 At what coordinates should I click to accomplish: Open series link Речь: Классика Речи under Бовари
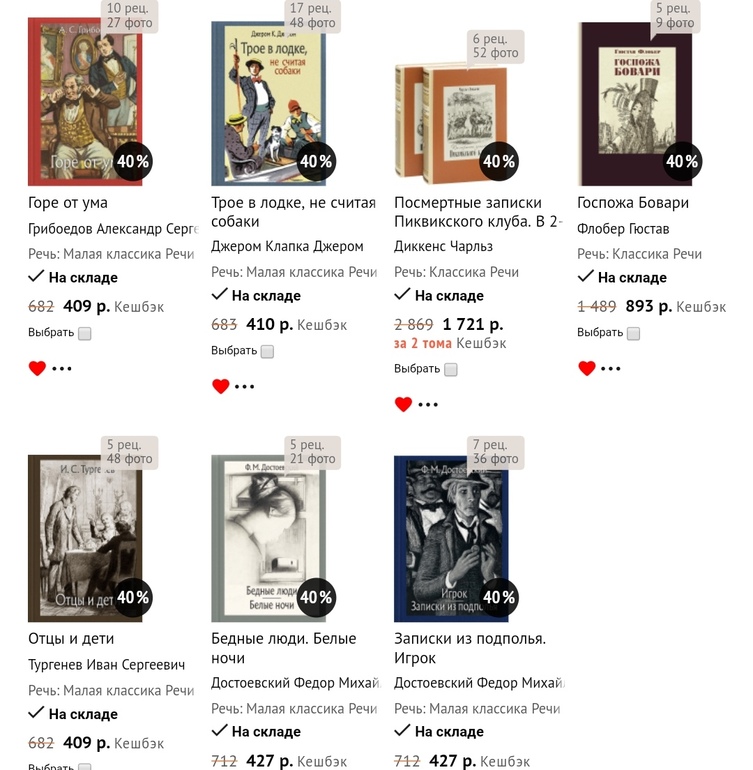[639, 254]
